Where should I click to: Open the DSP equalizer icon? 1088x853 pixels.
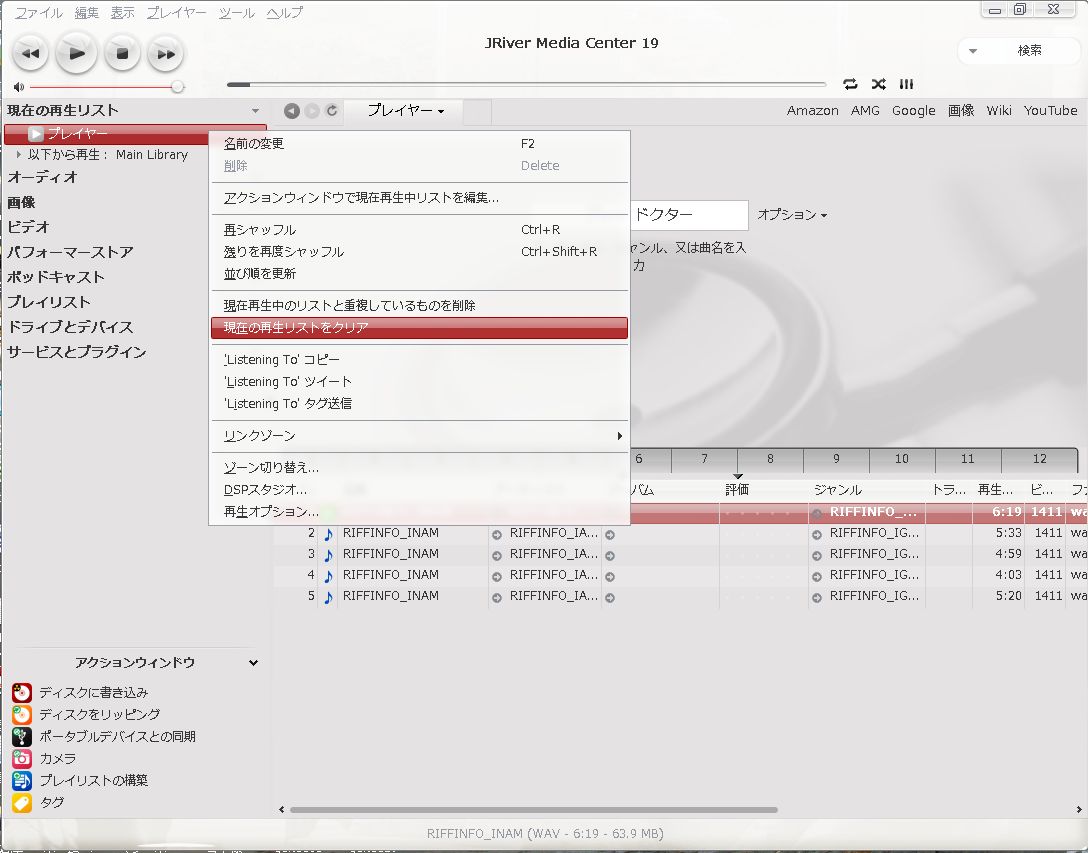[x=906, y=84]
